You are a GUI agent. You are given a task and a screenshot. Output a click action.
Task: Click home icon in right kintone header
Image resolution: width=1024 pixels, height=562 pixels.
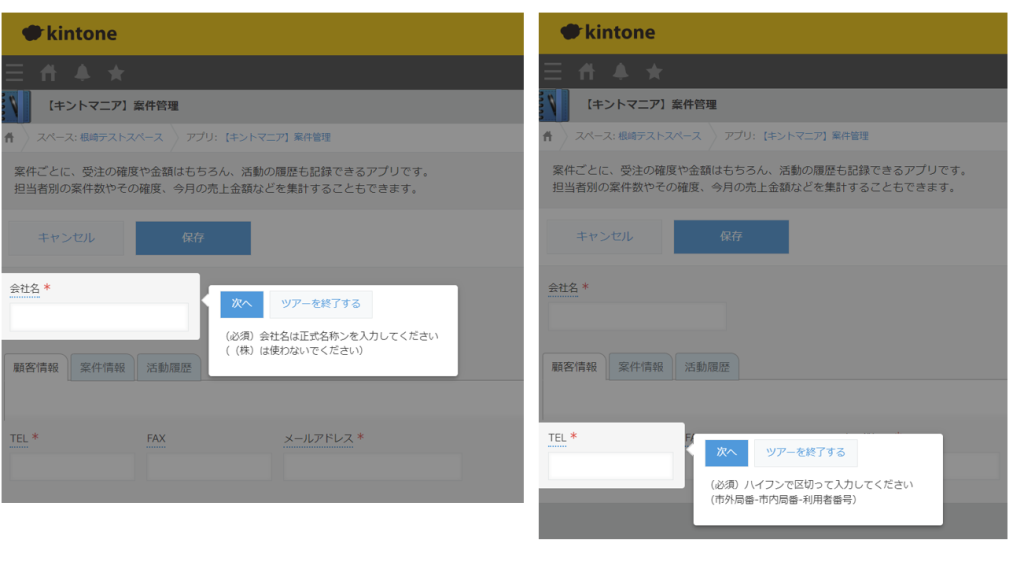tap(586, 71)
